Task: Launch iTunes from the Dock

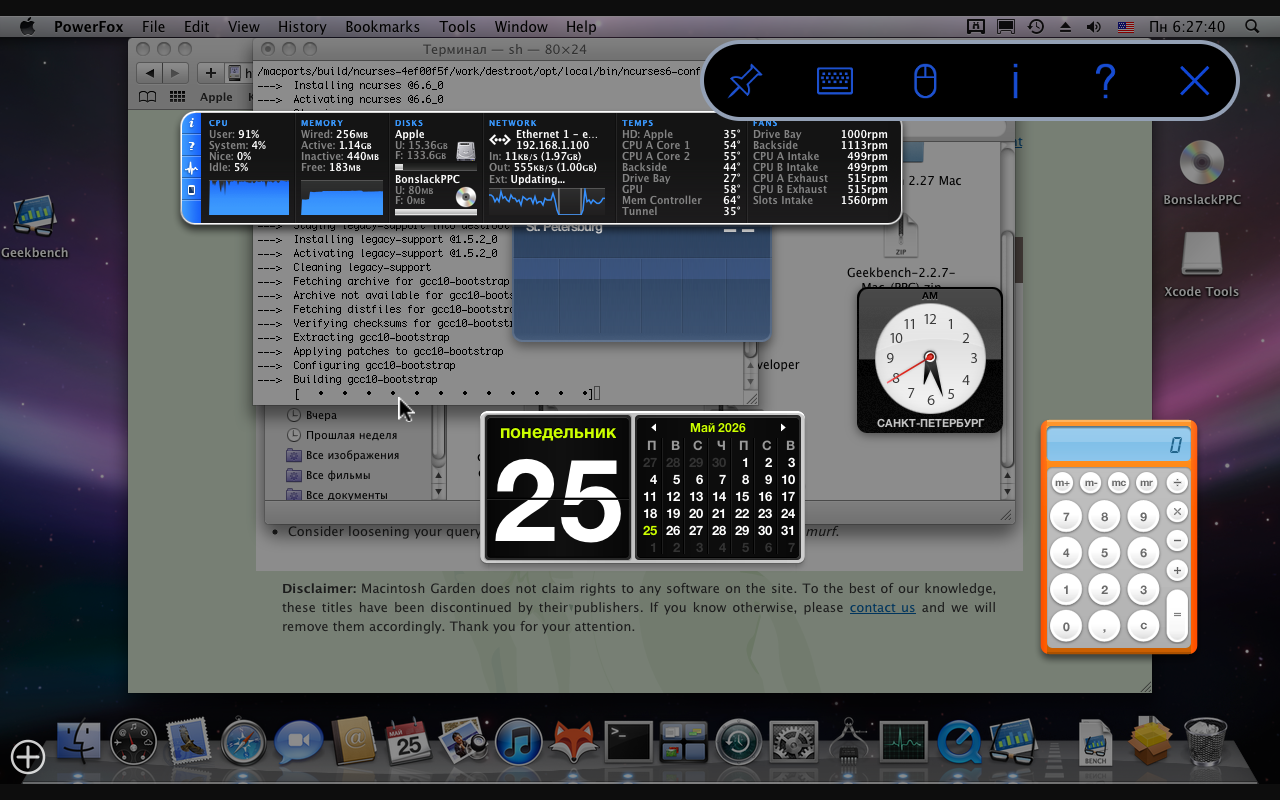Action: (x=518, y=744)
